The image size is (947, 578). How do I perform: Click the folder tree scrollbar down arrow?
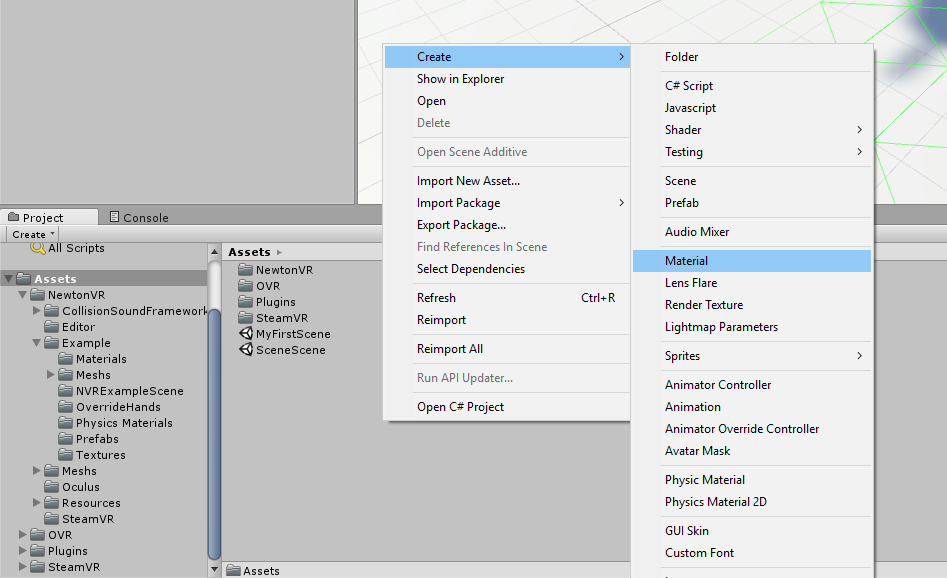click(214, 569)
